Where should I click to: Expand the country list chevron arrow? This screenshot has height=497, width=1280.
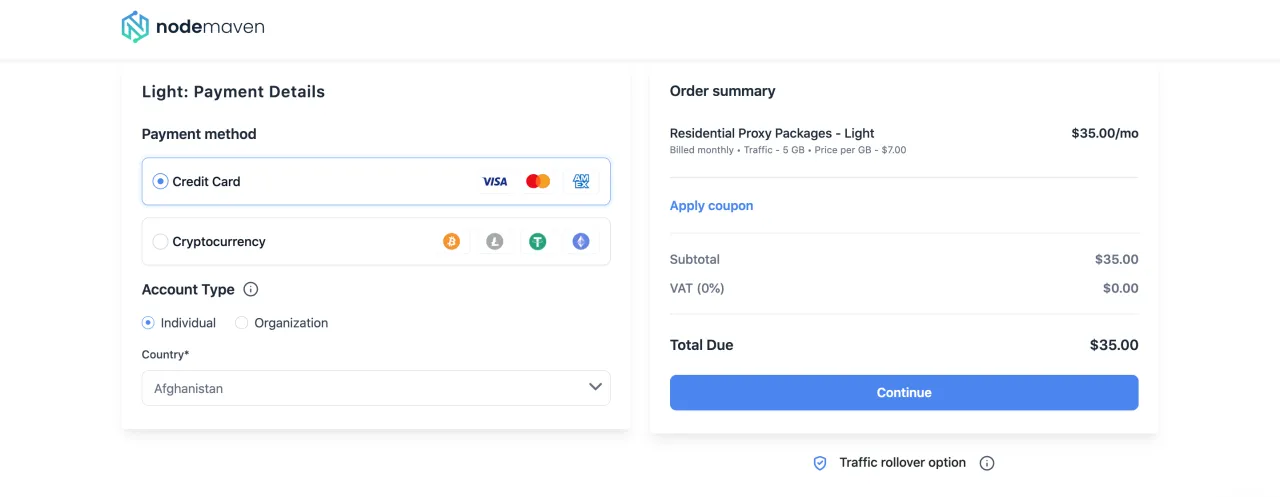click(x=595, y=387)
